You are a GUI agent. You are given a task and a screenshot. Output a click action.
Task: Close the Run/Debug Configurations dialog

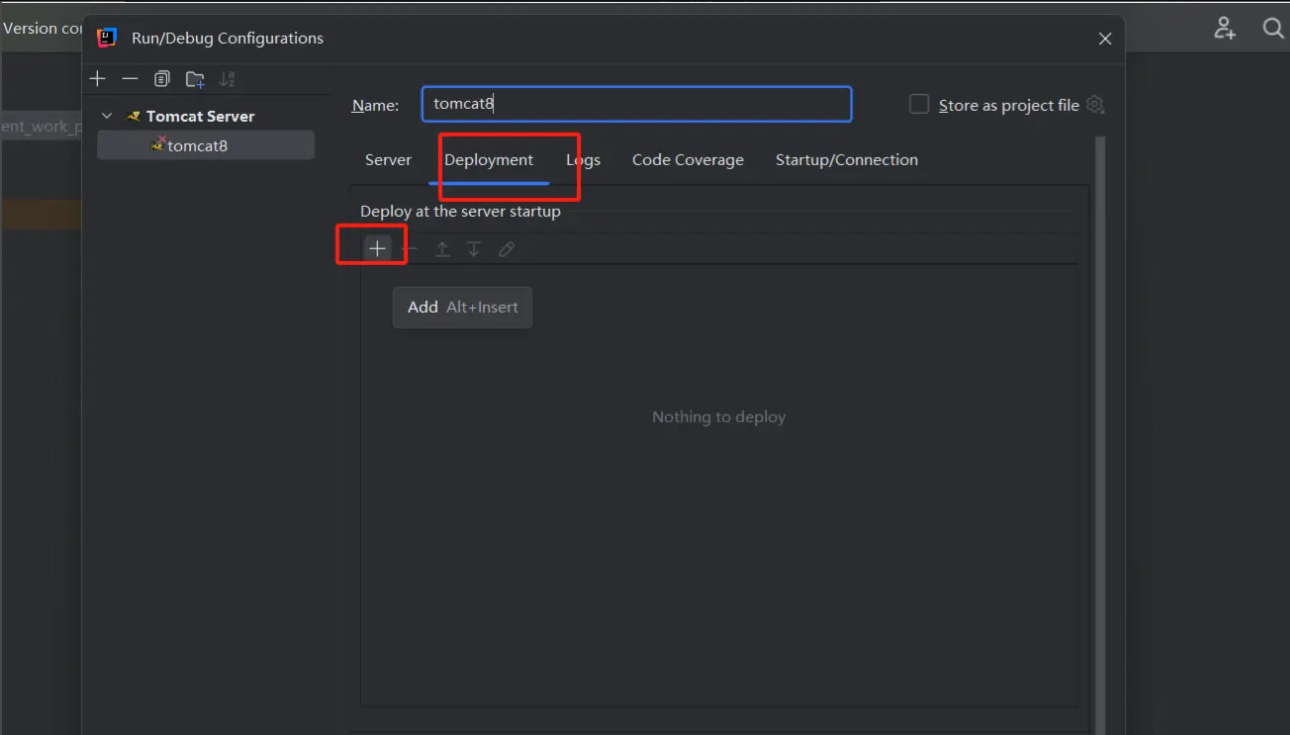(1105, 38)
